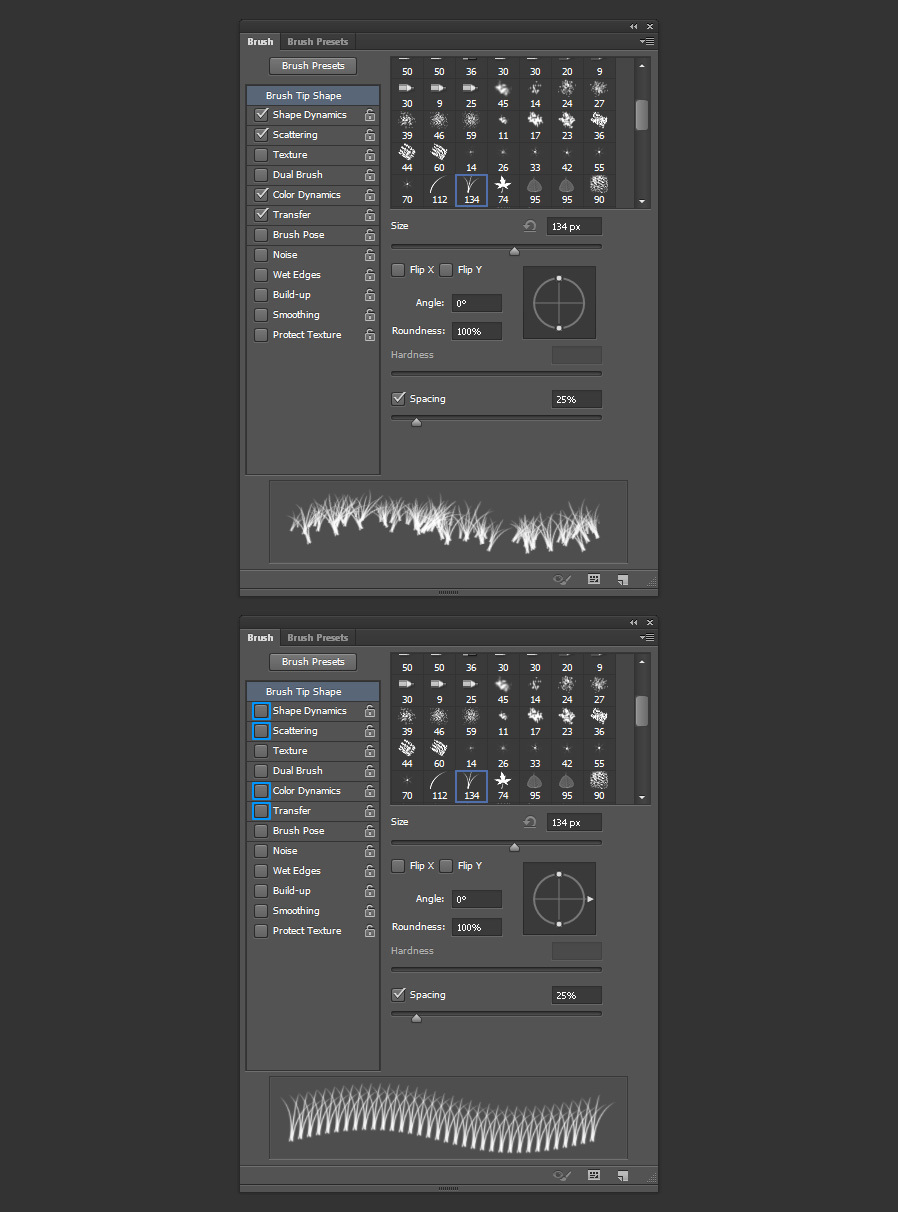This screenshot has height=1212, width=898.
Task: Click Scattering lock icon in upper panel
Action: pos(370,135)
